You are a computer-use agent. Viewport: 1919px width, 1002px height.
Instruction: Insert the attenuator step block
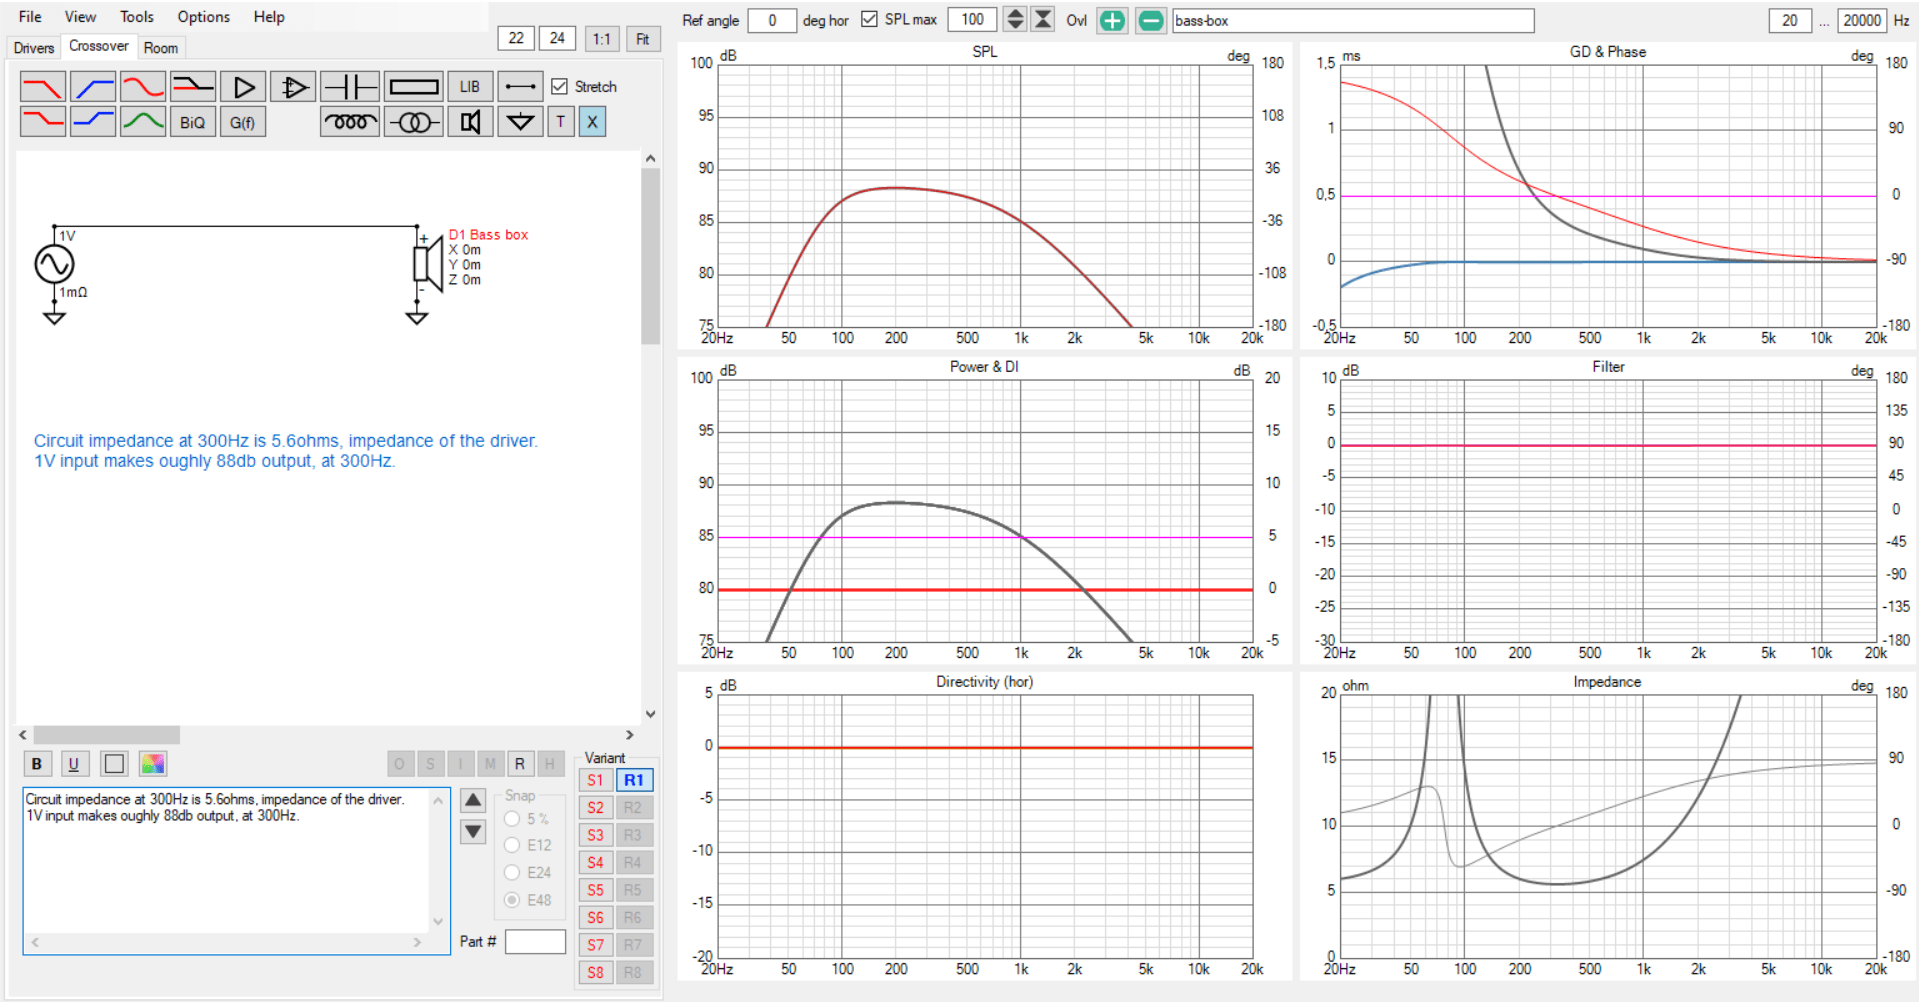click(193, 87)
